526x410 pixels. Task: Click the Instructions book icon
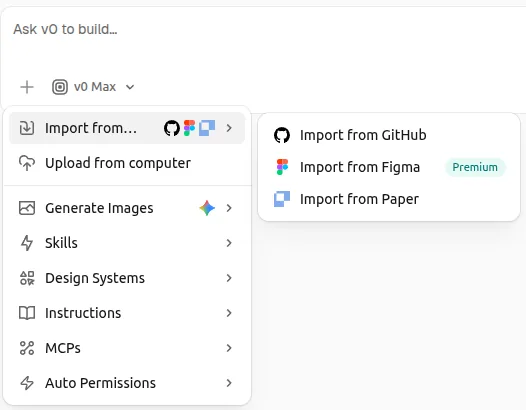pyautogui.click(x=27, y=313)
